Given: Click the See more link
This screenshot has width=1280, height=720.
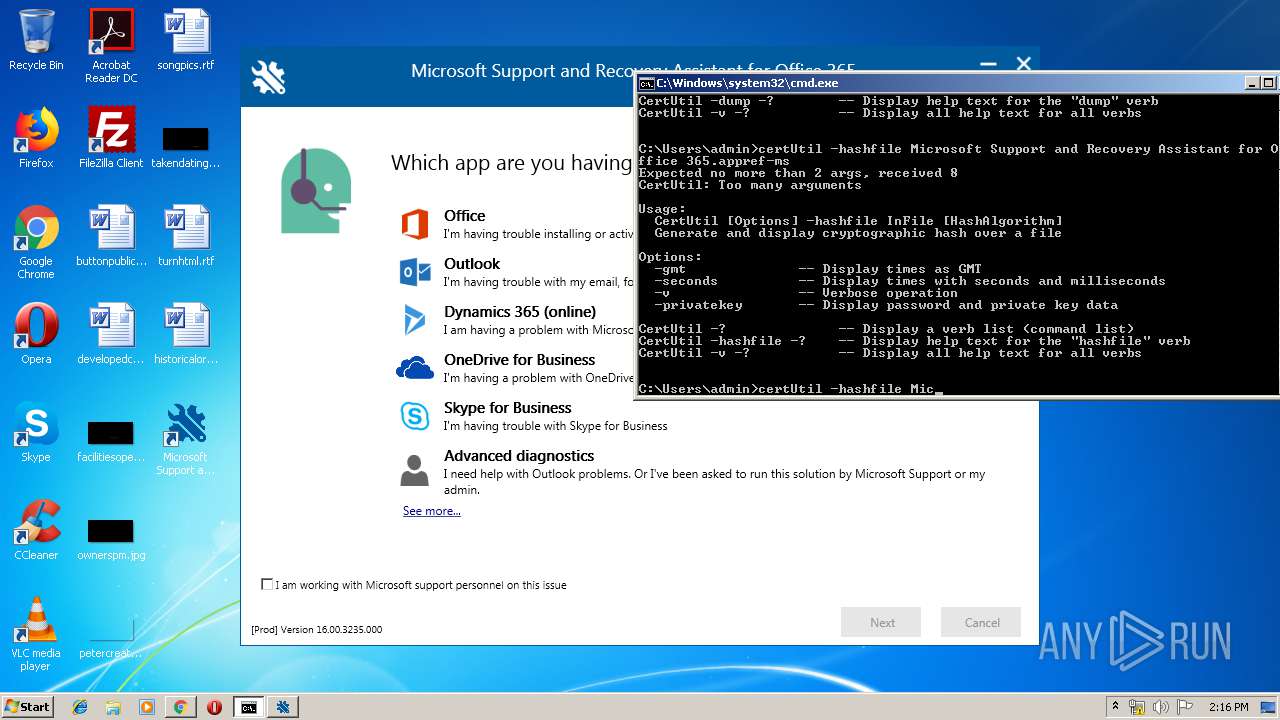Looking at the screenshot, I should (432, 511).
